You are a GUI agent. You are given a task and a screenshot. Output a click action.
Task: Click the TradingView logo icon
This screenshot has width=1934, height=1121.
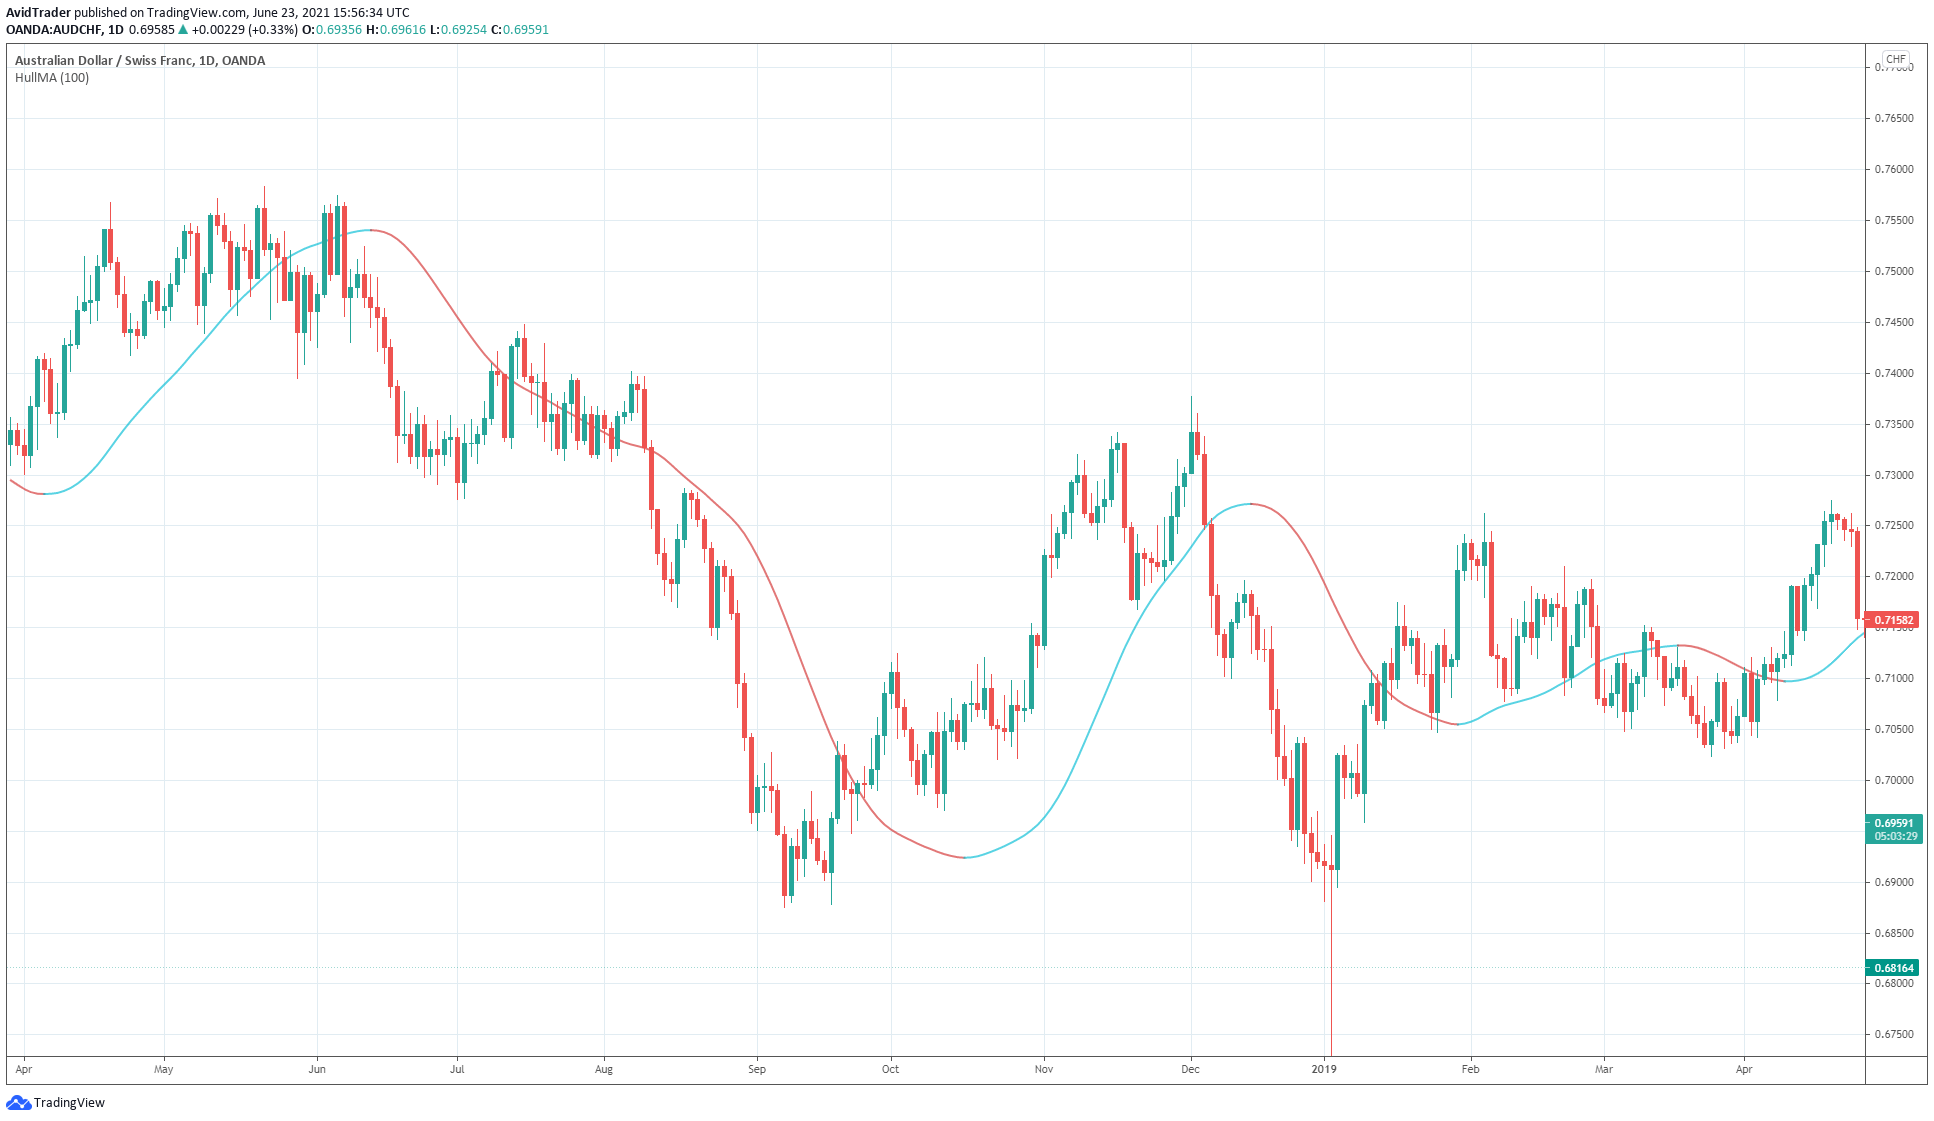(x=18, y=1102)
